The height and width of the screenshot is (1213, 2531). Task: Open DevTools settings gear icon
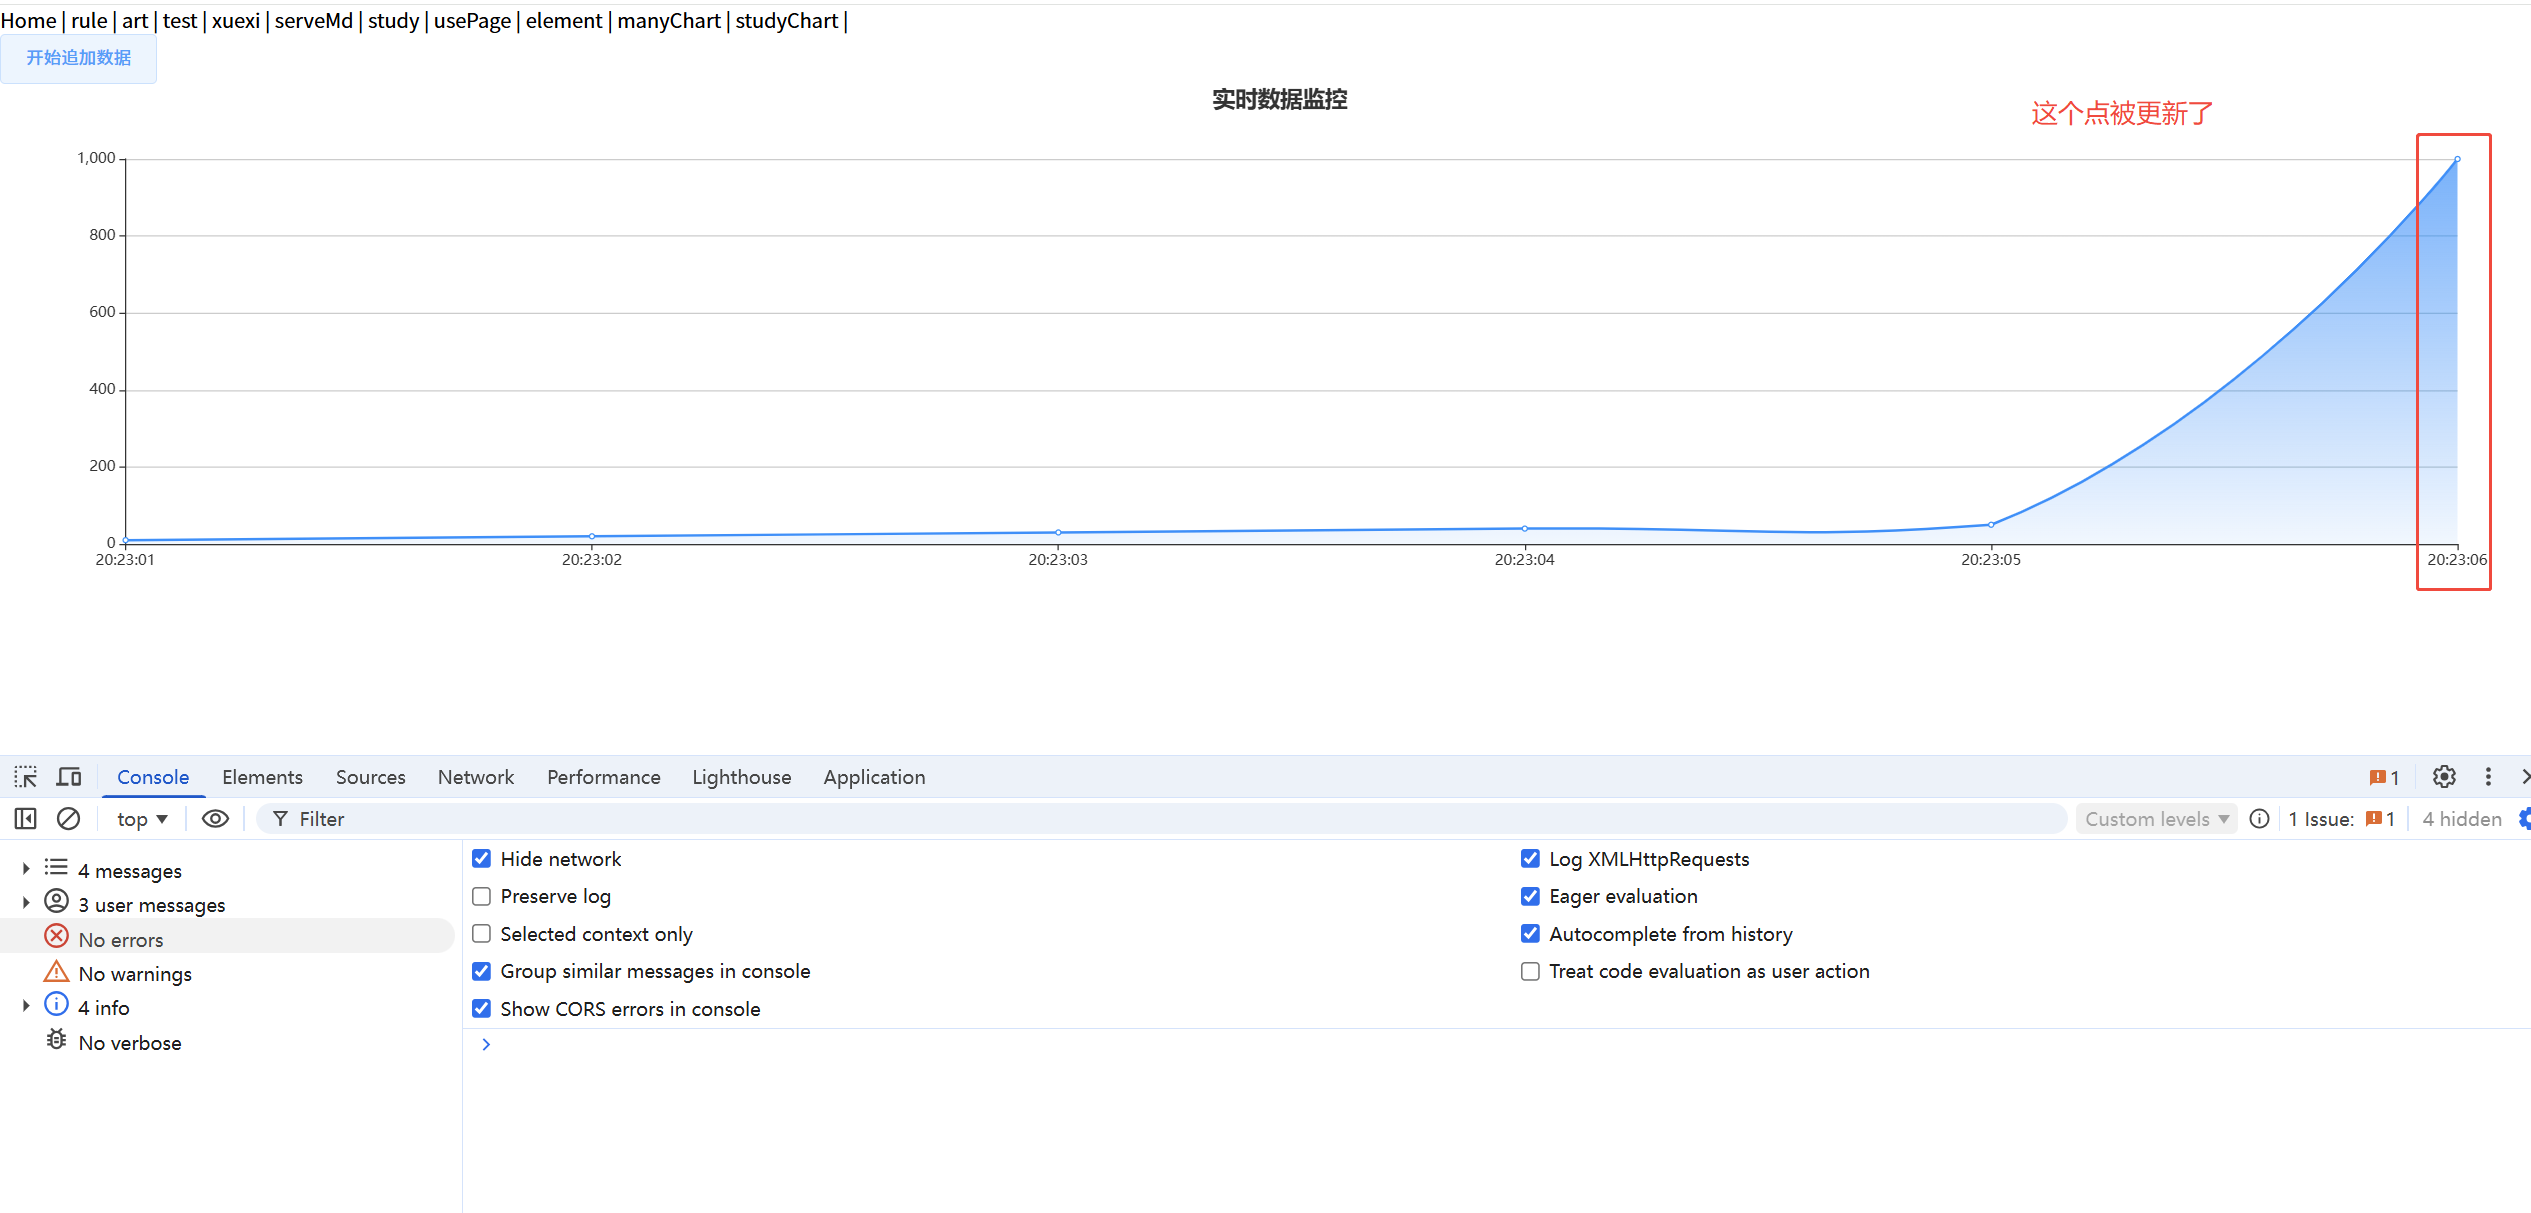(2444, 777)
